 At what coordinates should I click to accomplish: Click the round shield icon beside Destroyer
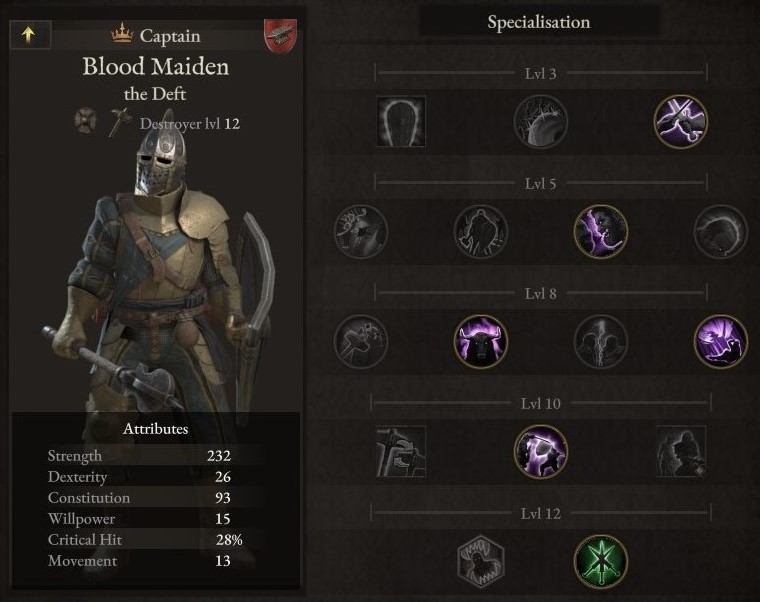coord(85,120)
